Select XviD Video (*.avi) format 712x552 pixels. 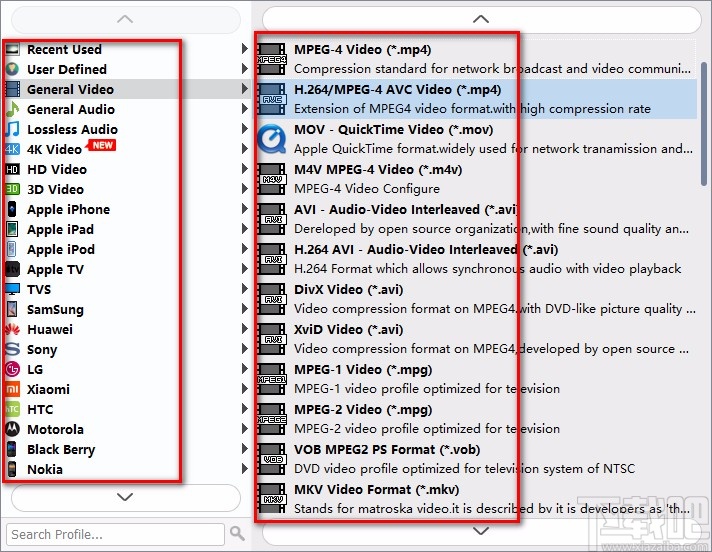[476, 339]
